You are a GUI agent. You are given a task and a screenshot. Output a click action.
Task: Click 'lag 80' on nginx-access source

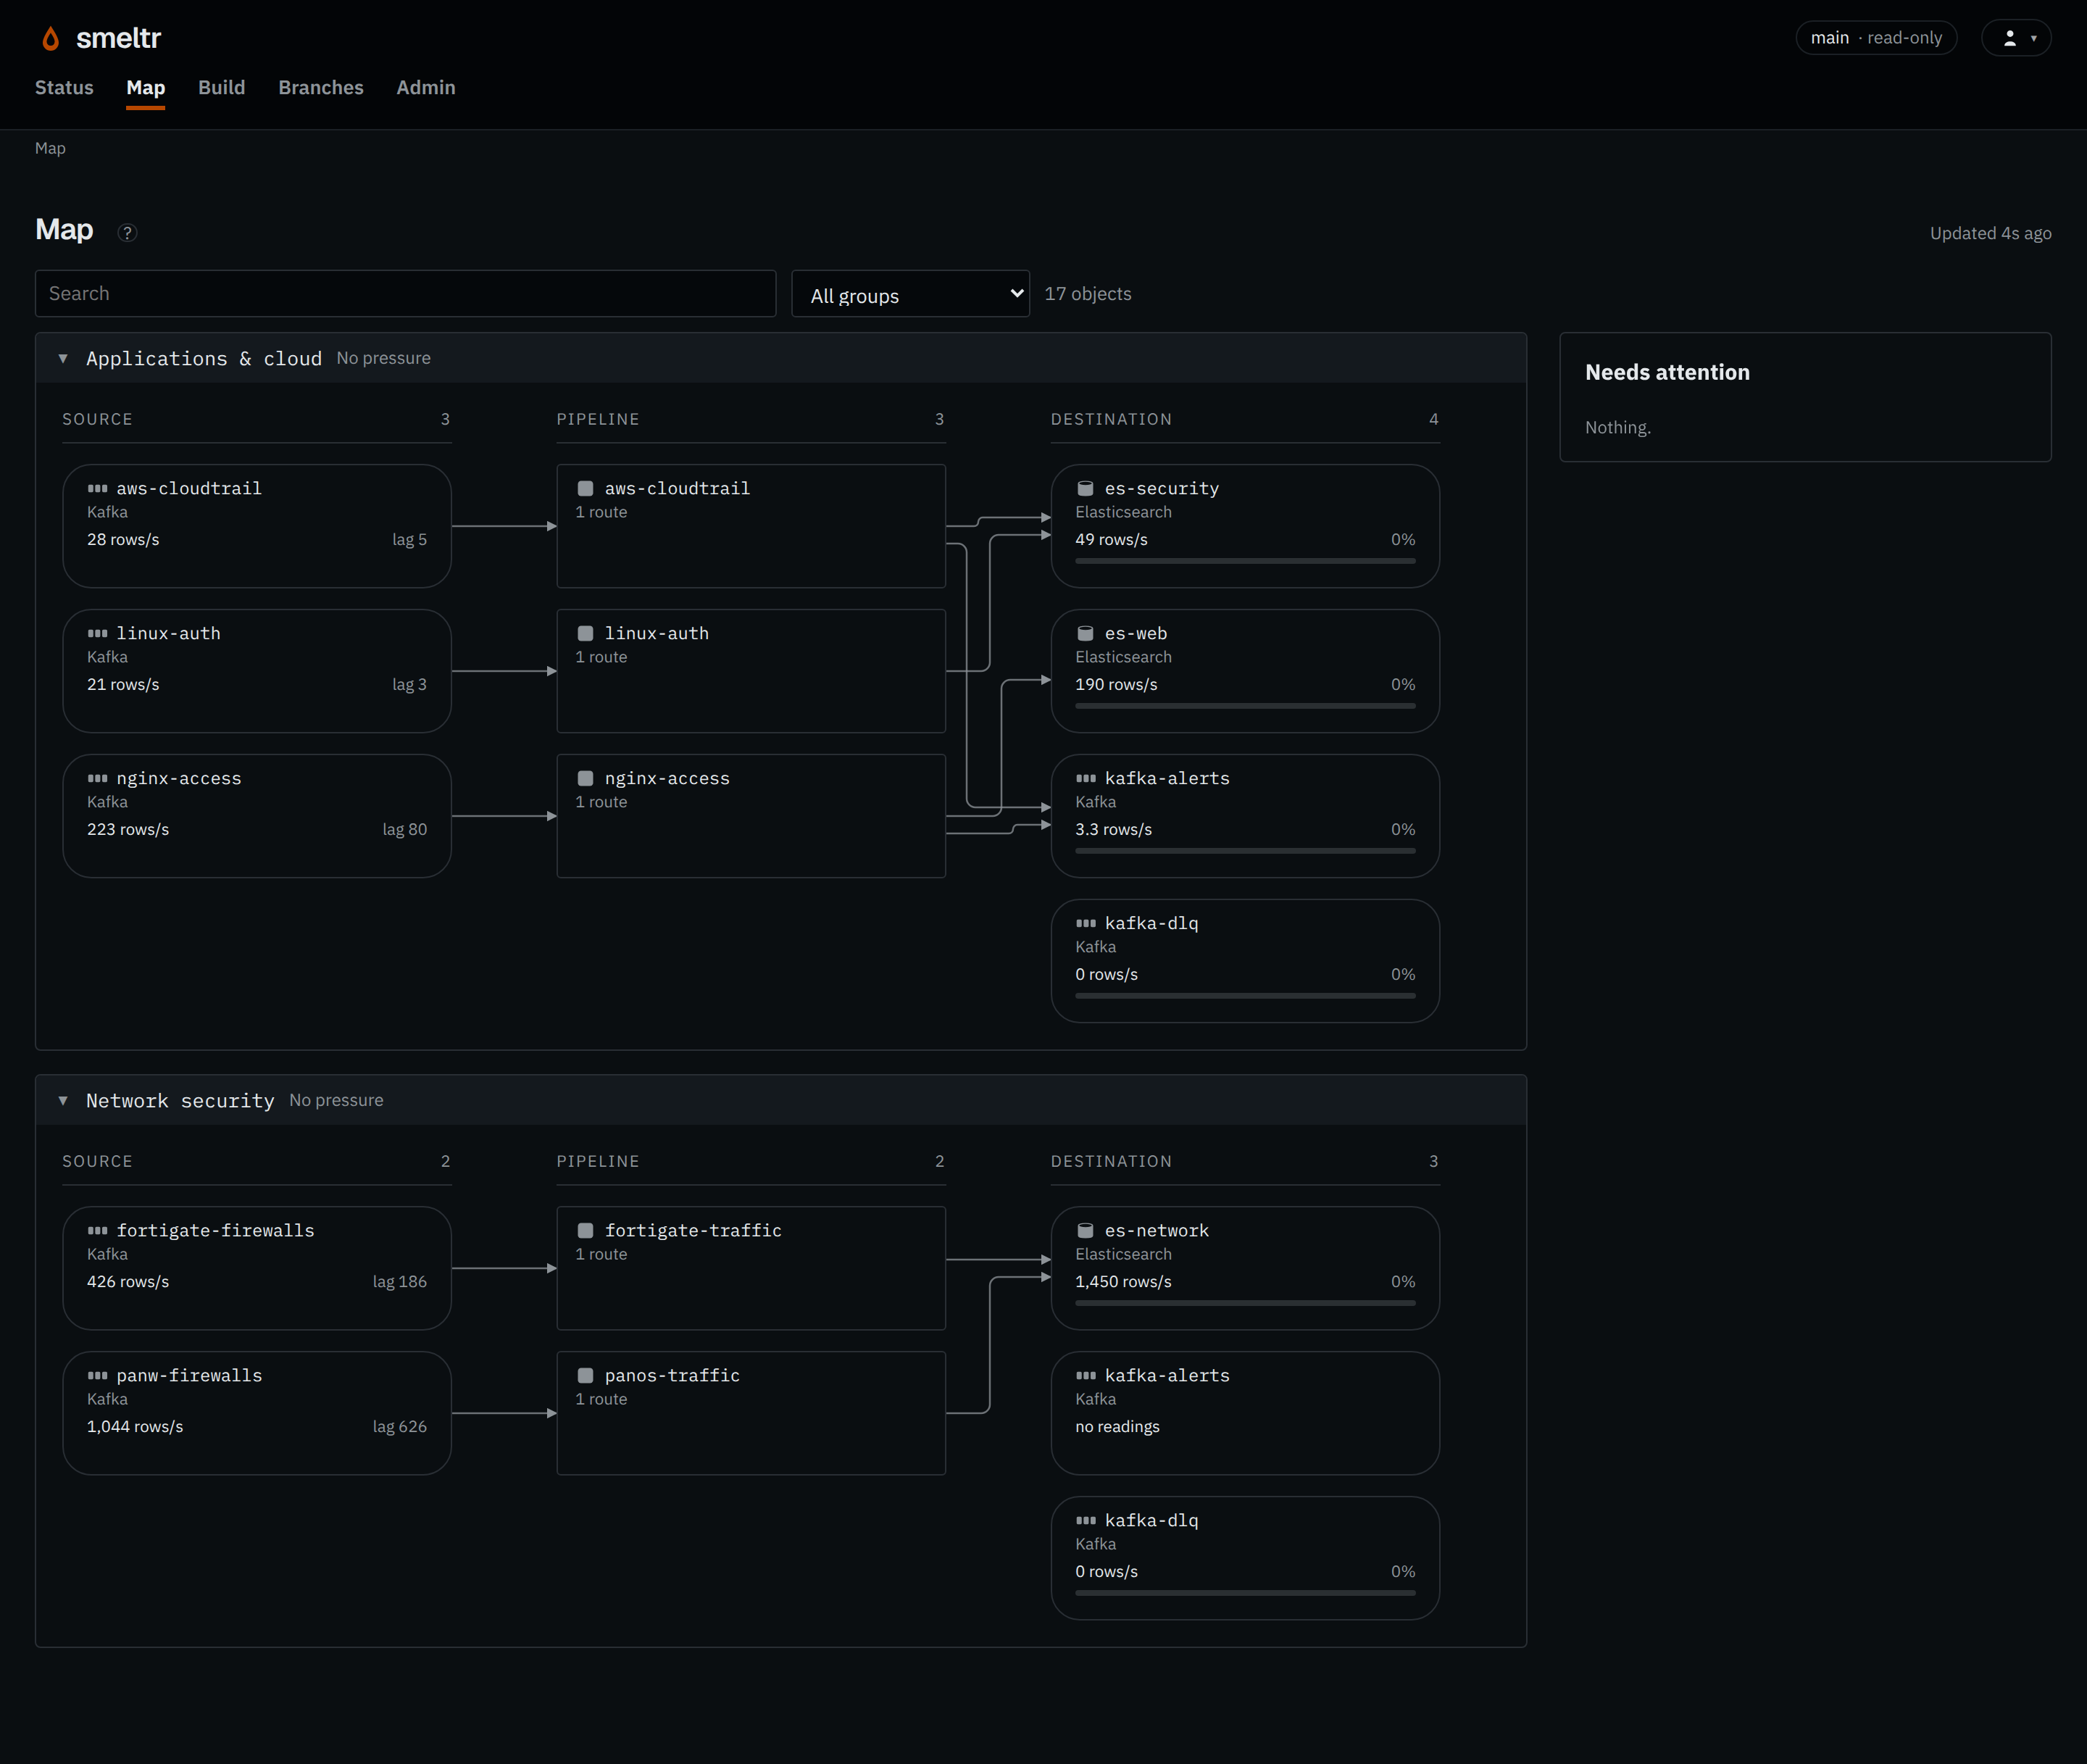(x=405, y=830)
